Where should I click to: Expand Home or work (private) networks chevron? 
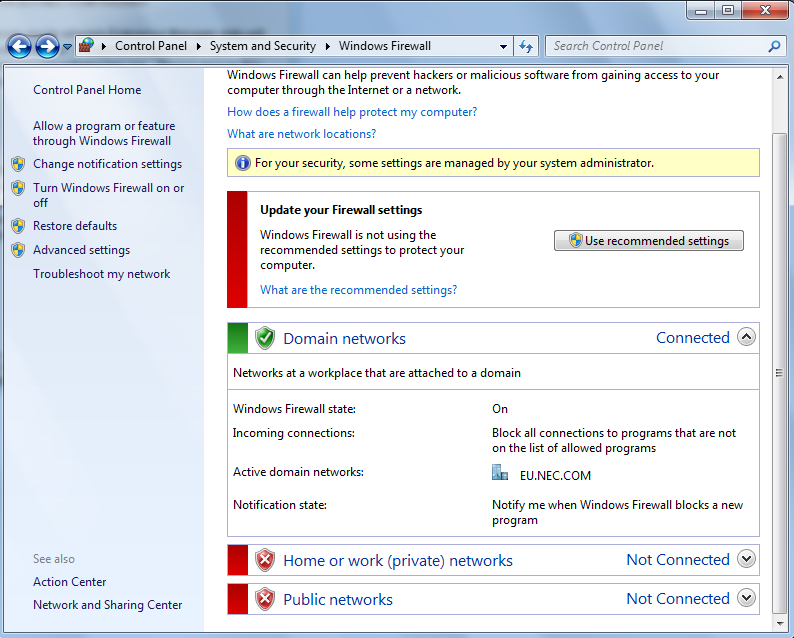(x=746, y=559)
